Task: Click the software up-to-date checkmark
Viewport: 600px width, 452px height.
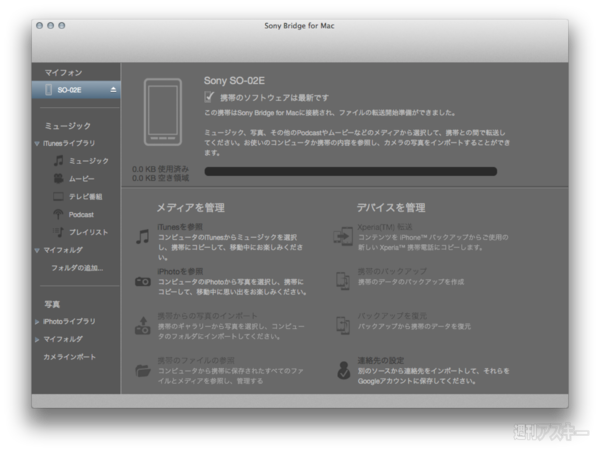Action: click(x=209, y=97)
